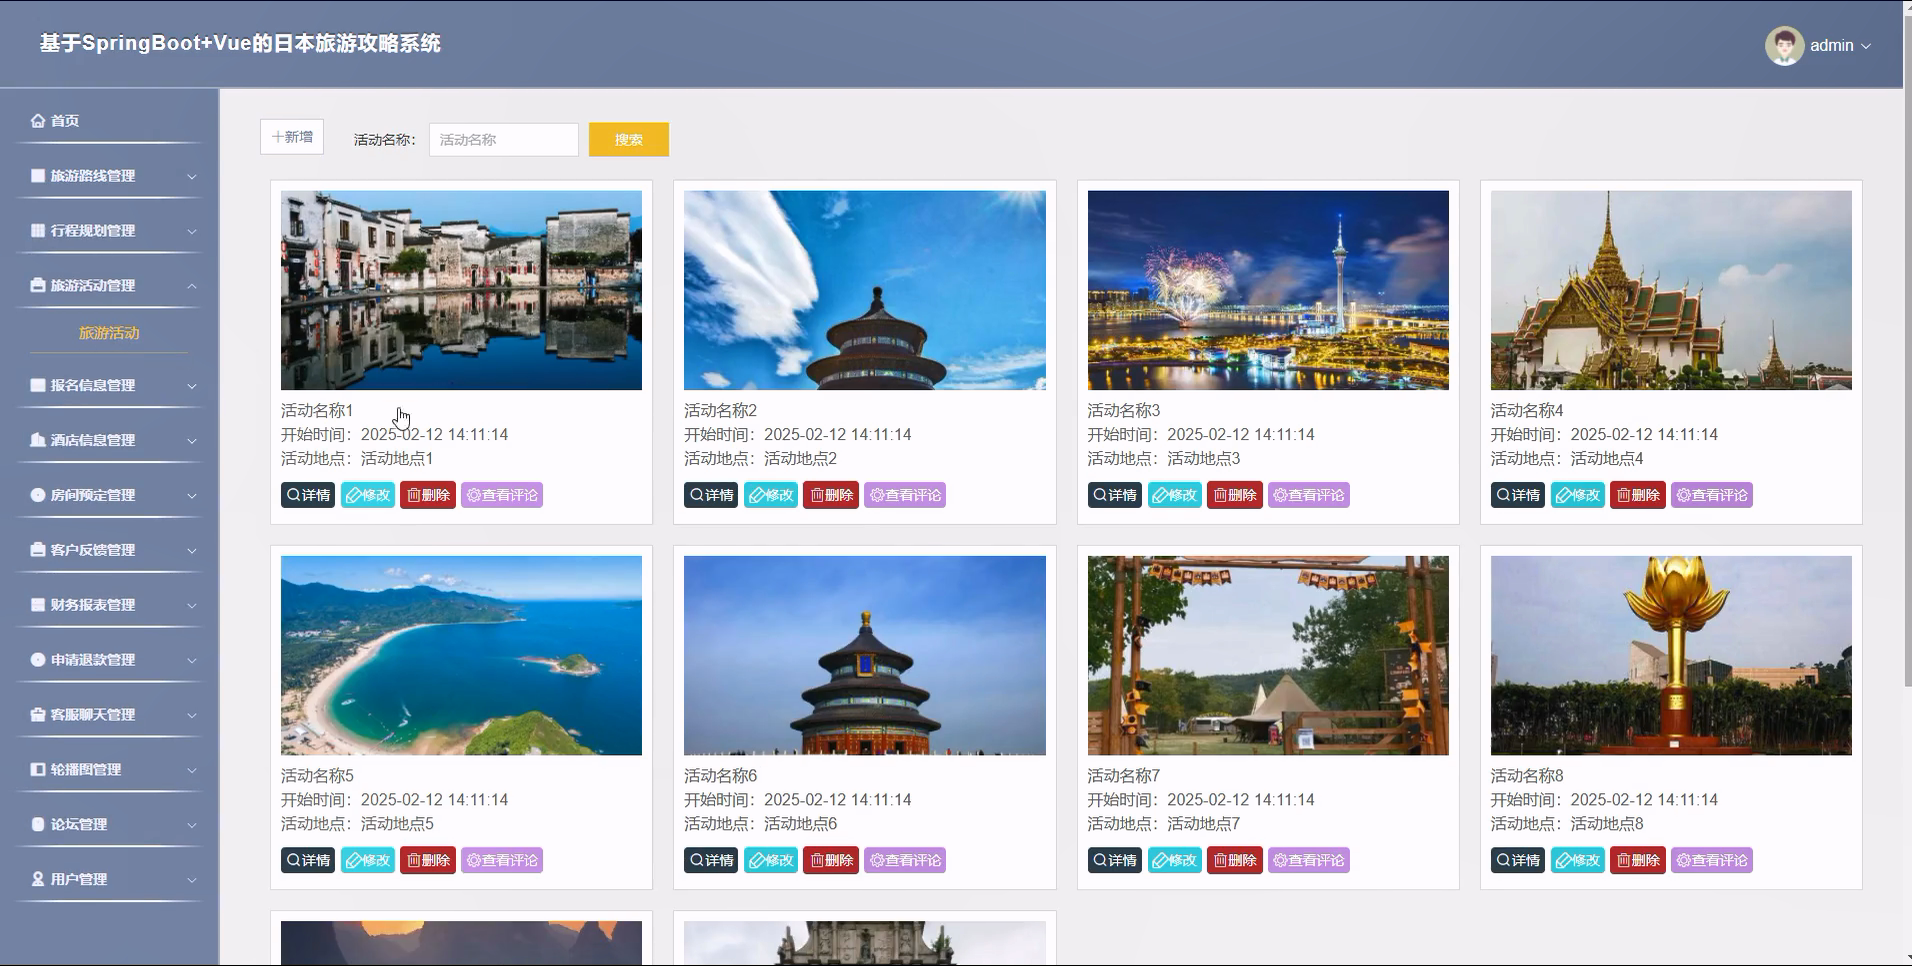Click 删除 for 活动名称3
This screenshot has height=966, width=1912.
click(1235, 495)
